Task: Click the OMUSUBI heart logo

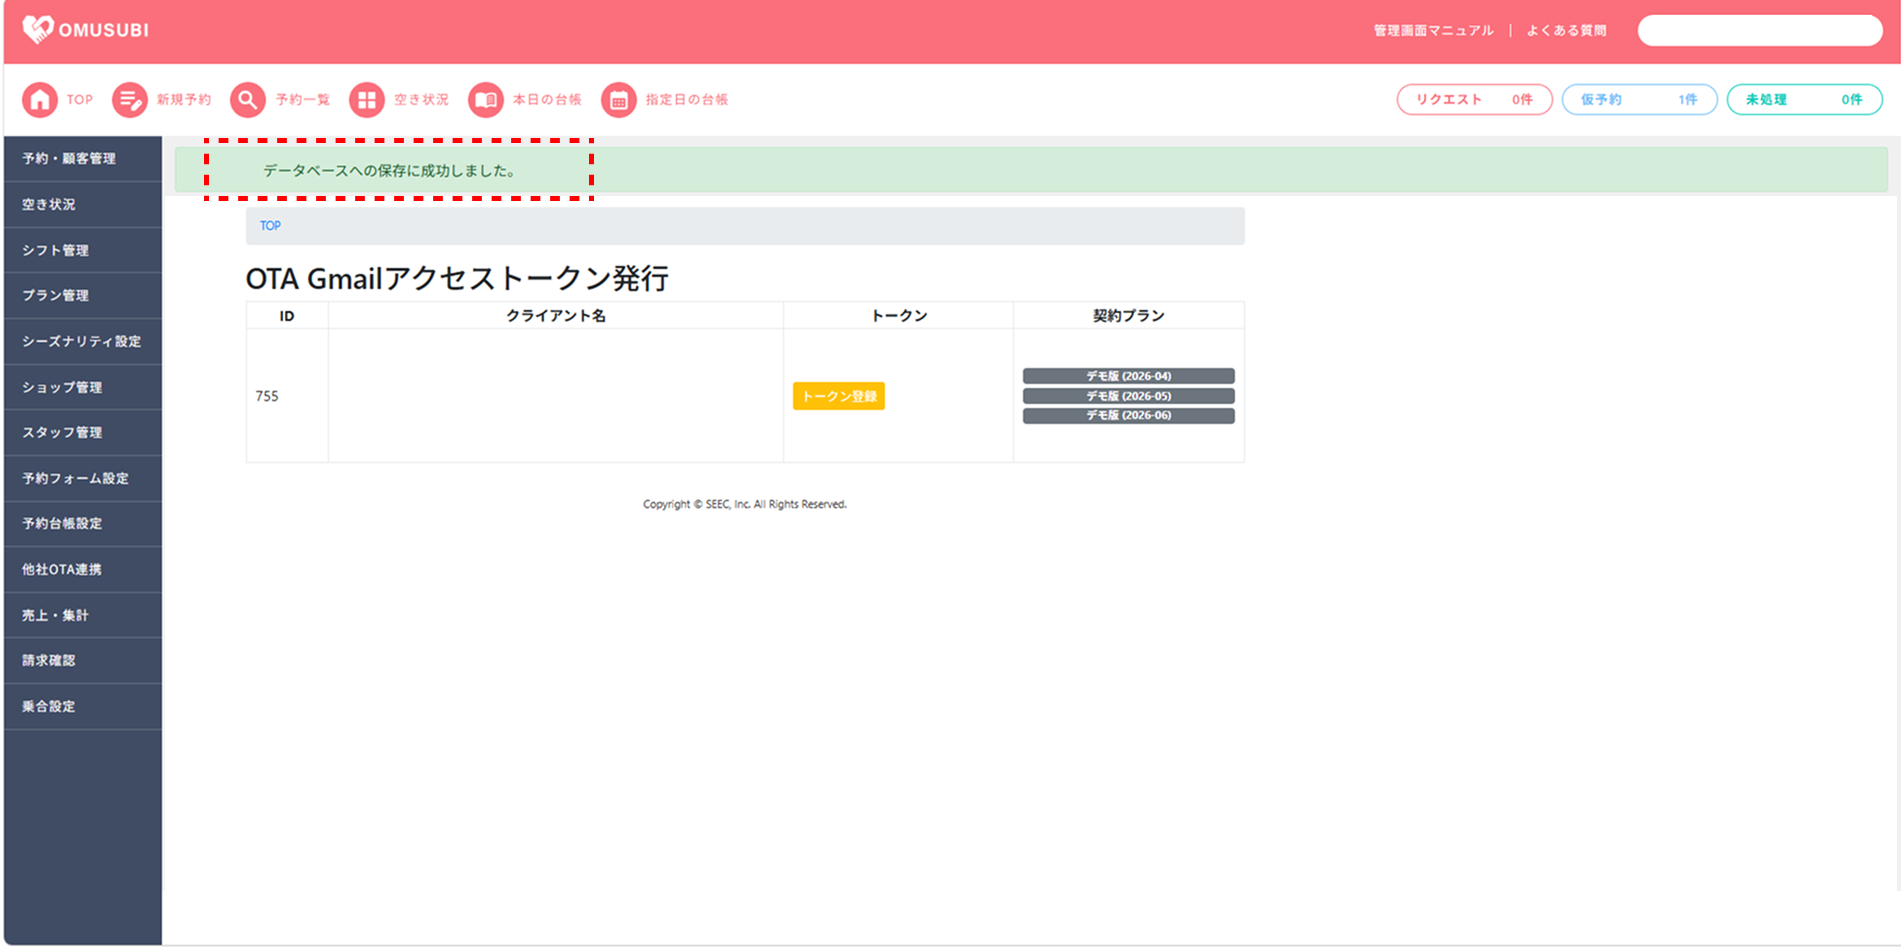Action: [38, 29]
